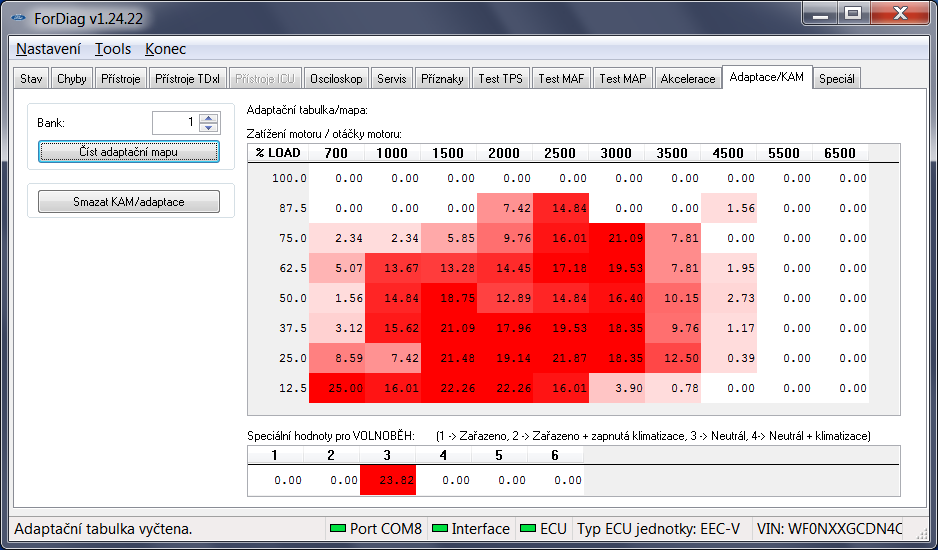Switch to the Stav tab
The height and width of the screenshot is (550, 938).
(31, 79)
